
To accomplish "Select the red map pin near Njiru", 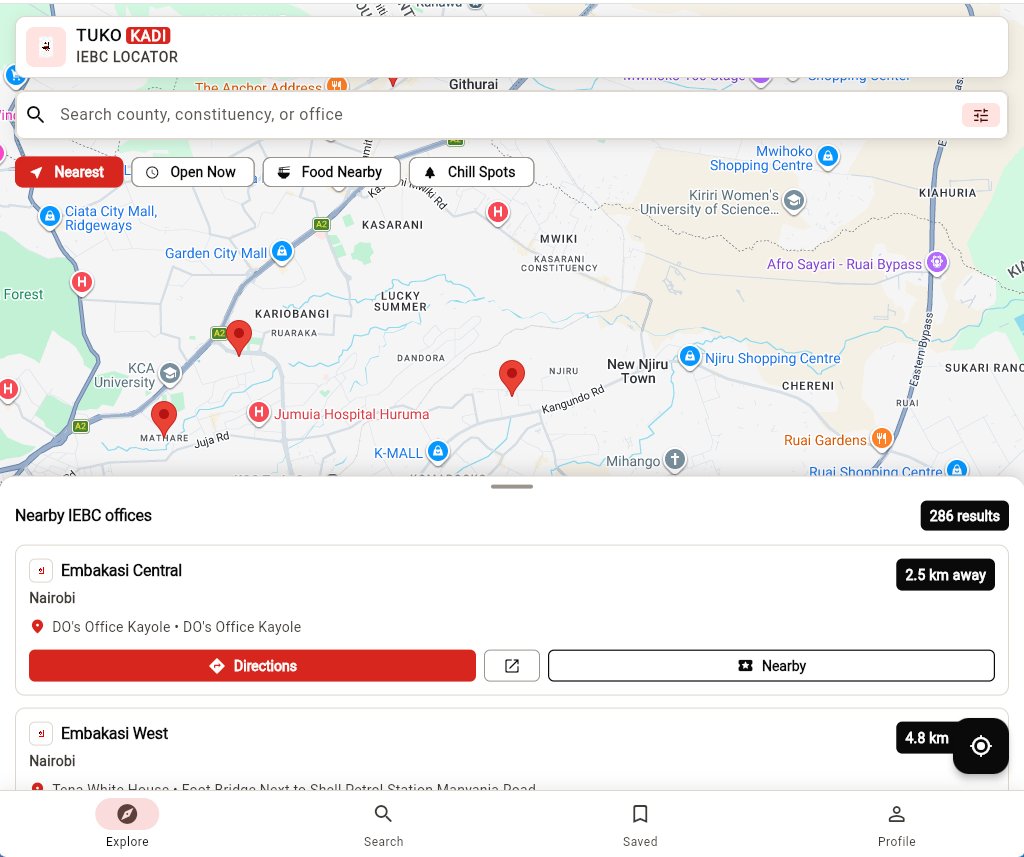I will point(512,377).
